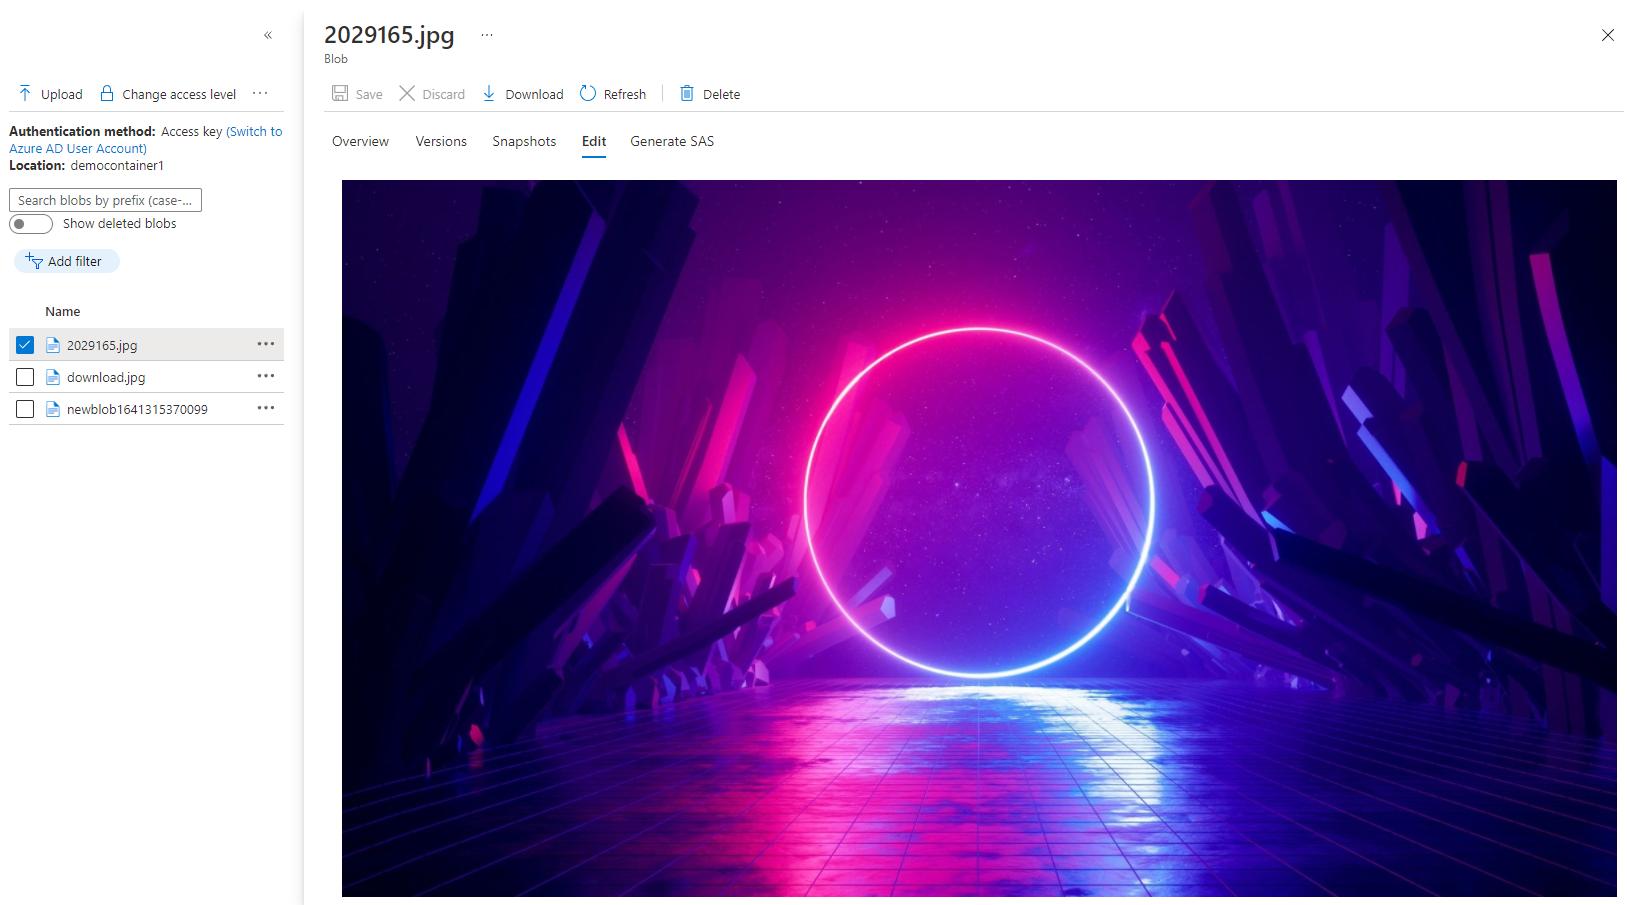The image size is (1627, 905).
Task: Check the download.jpg checkbox
Action: coord(25,377)
